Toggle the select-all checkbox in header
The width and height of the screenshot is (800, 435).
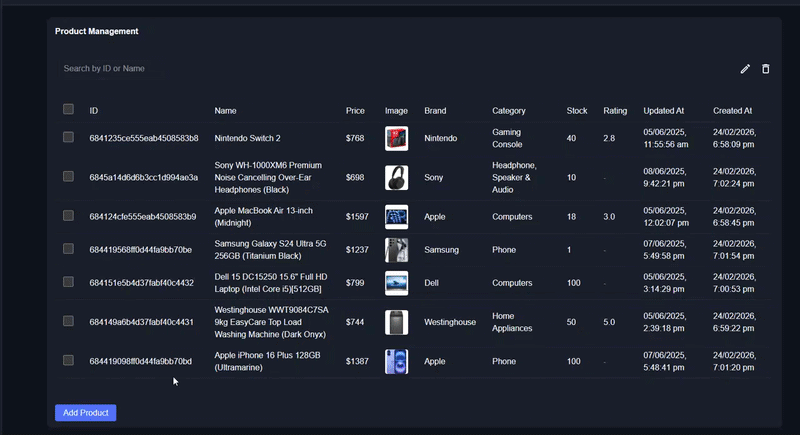(68, 109)
